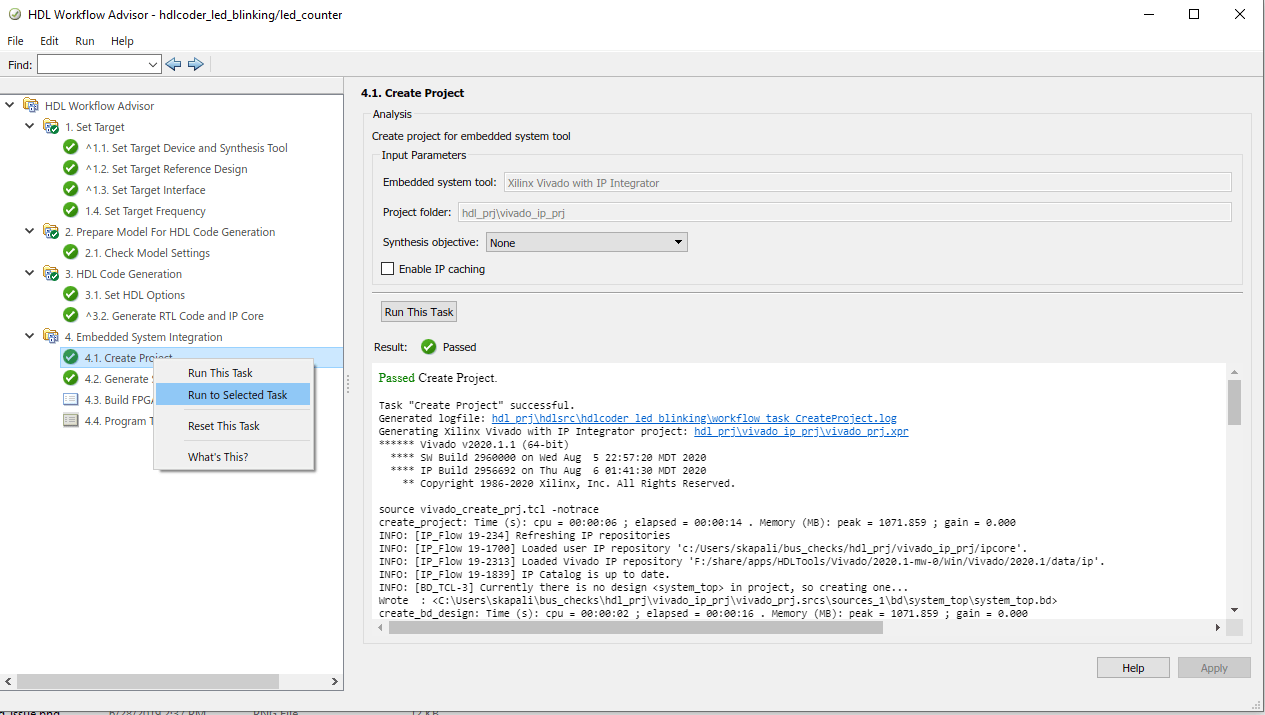Click the Set Target folder icon
This screenshot has height=715, width=1265.
50,127
